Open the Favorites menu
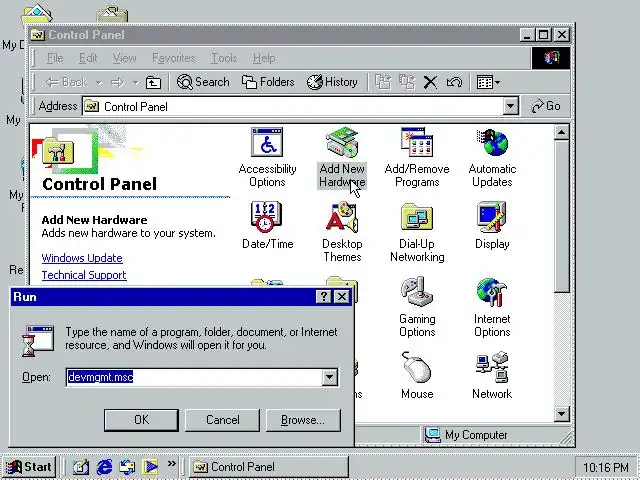Image resolution: width=640 pixels, height=480 pixels. point(173,58)
